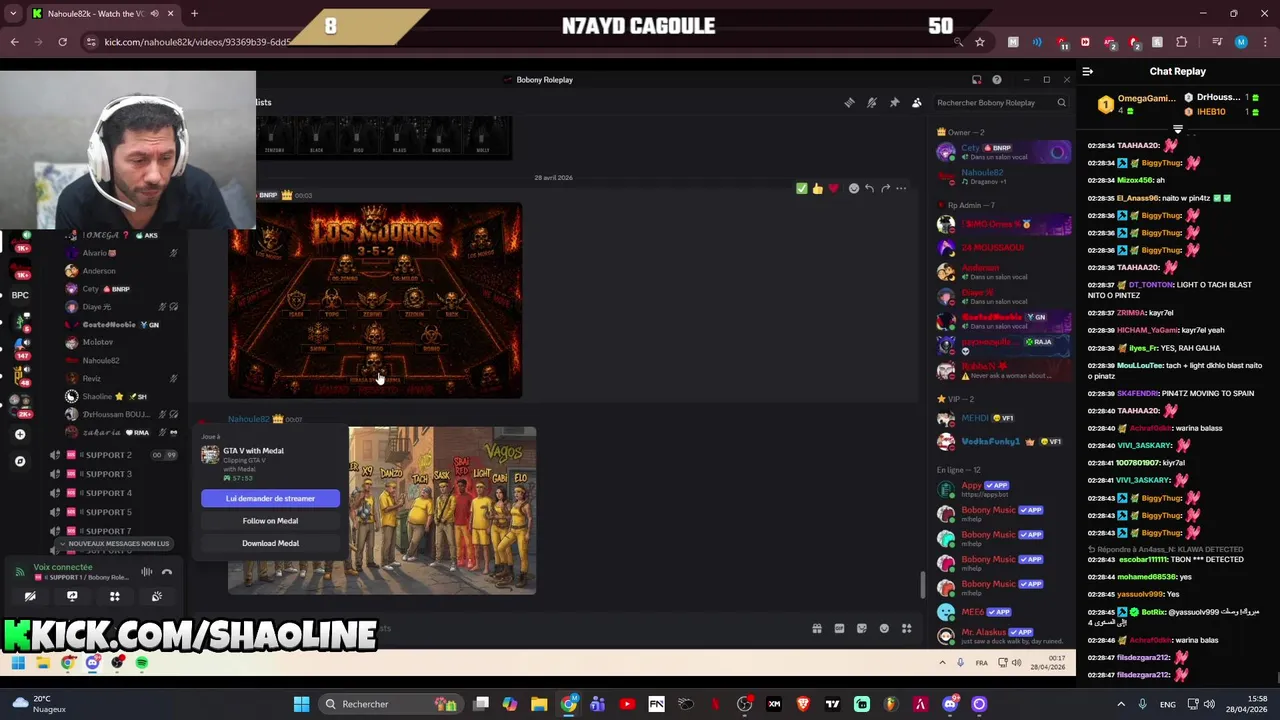Open the Discord threads icon in channel header

(x=849, y=102)
